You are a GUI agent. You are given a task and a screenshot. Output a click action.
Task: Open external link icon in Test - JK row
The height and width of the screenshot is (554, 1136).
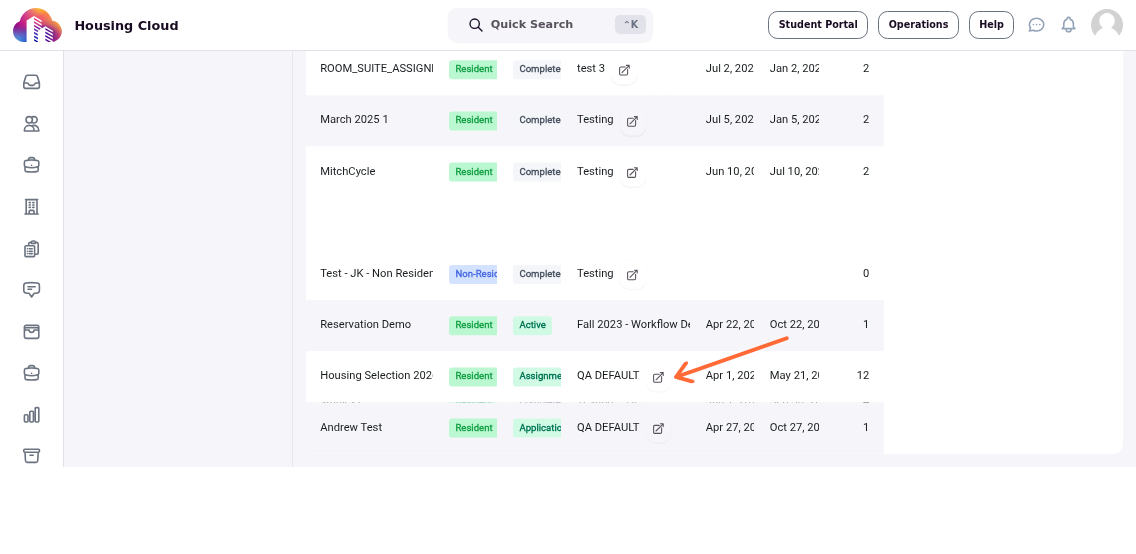point(632,275)
